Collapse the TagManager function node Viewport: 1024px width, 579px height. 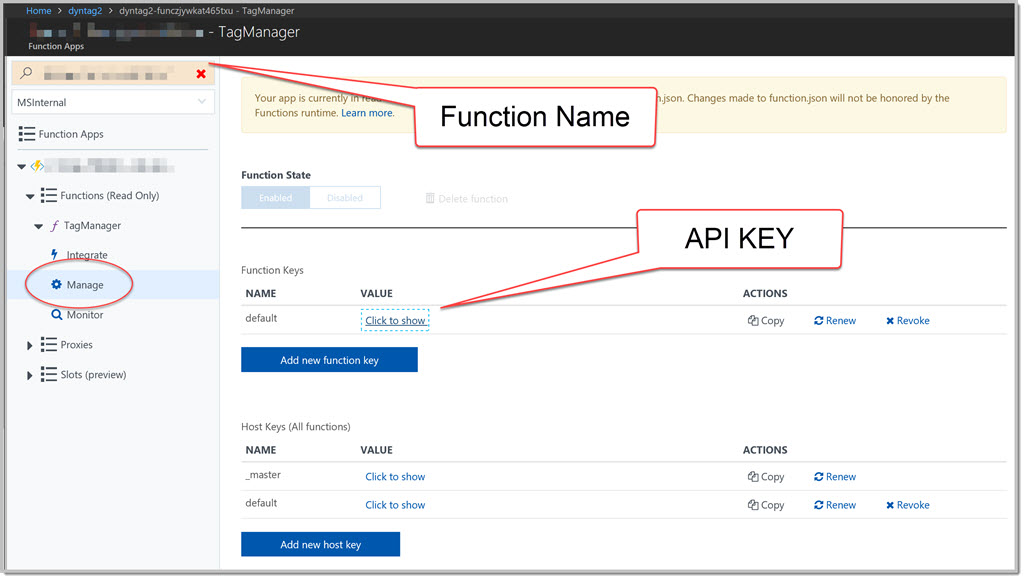[39, 226]
